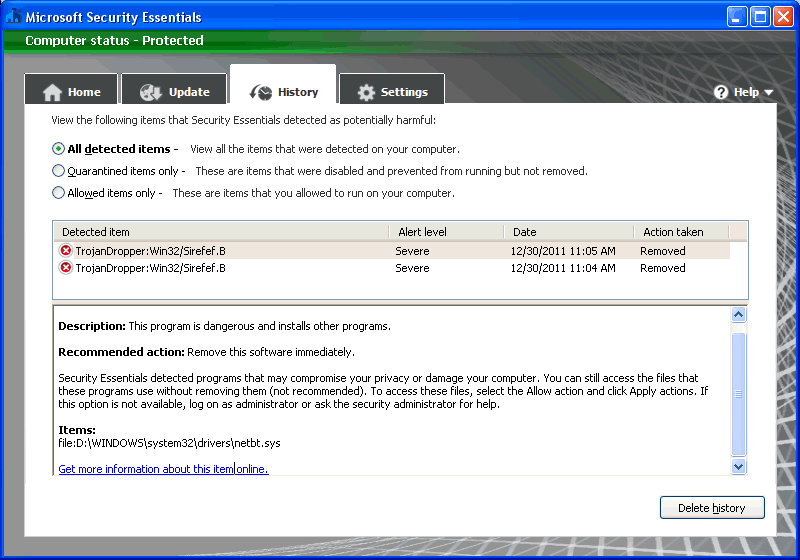
Task: Click the gear icon on Settings tab
Action: pos(366,92)
